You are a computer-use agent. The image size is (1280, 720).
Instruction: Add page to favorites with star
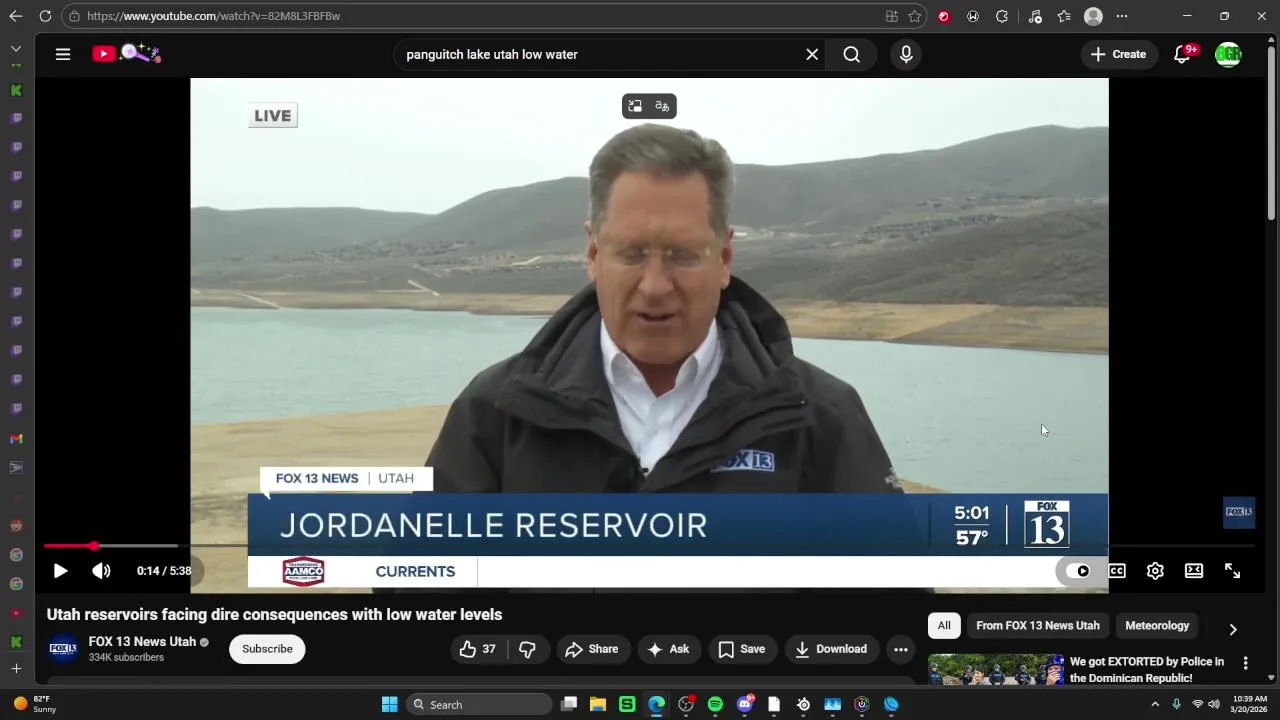point(914,16)
